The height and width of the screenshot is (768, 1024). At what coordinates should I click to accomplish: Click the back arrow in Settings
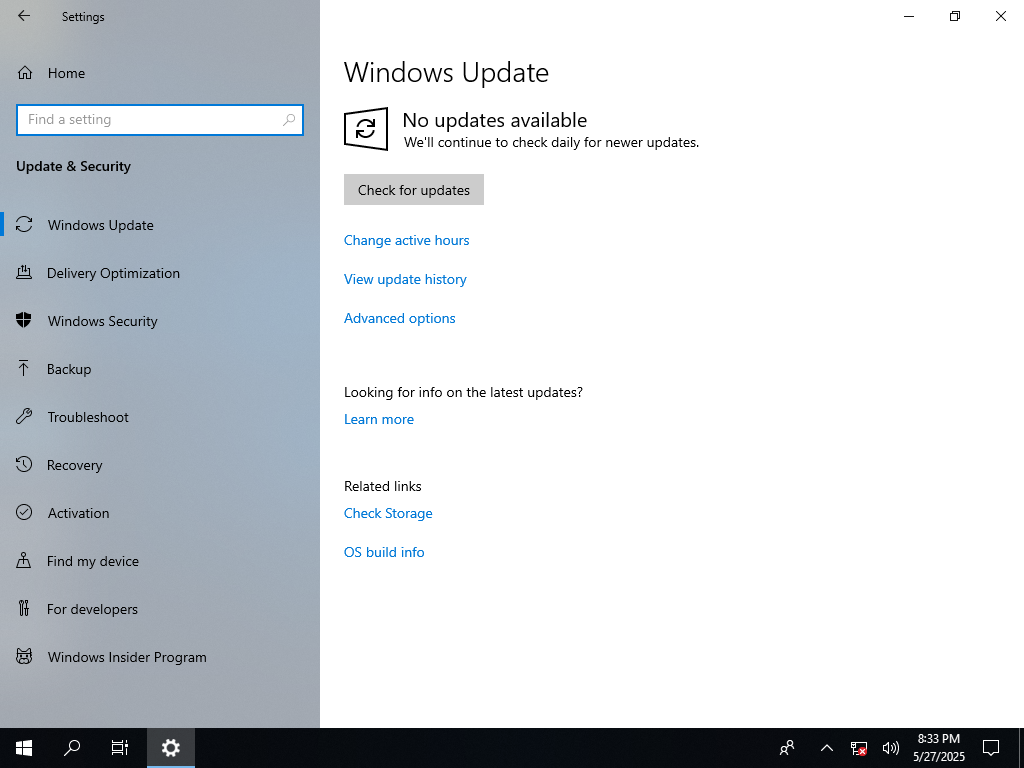24,16
